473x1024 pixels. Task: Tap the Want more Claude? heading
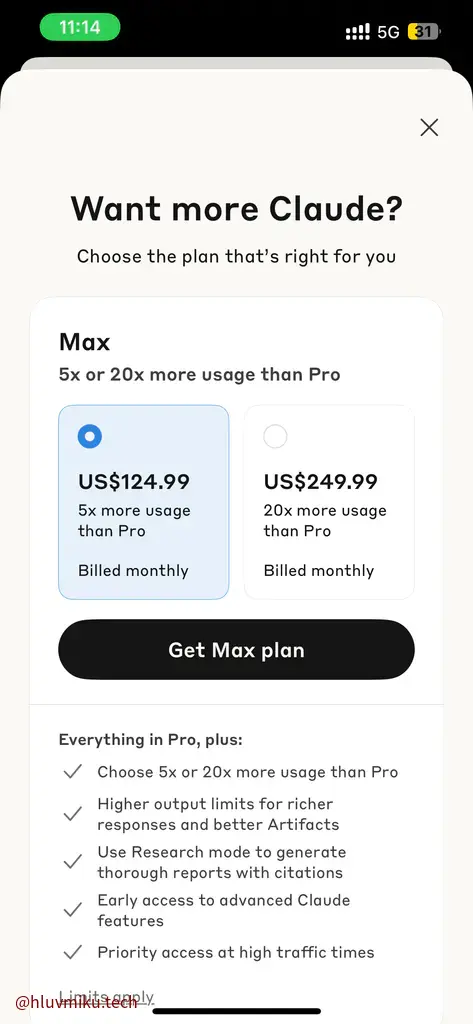pyautogui.click(x=236, y=209)
